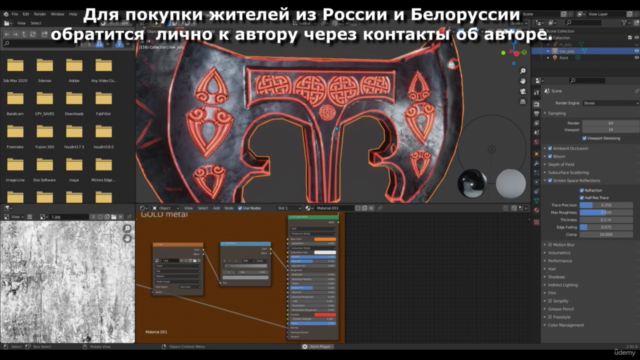Click the Blender logo in the top bar
The width and height of the screenshot is (640, 360).
point(6,14)
